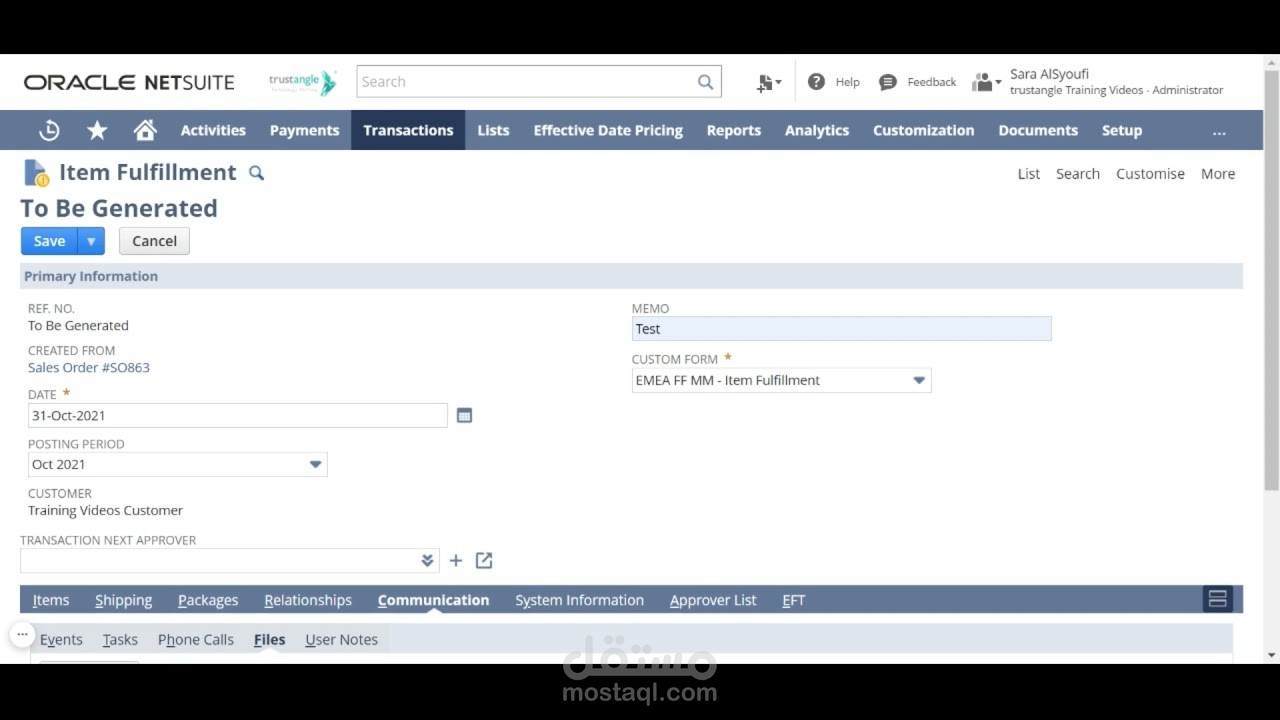Switch to the EFT subtab
This screenshot has height=720, width=1280.
point(793,600)
